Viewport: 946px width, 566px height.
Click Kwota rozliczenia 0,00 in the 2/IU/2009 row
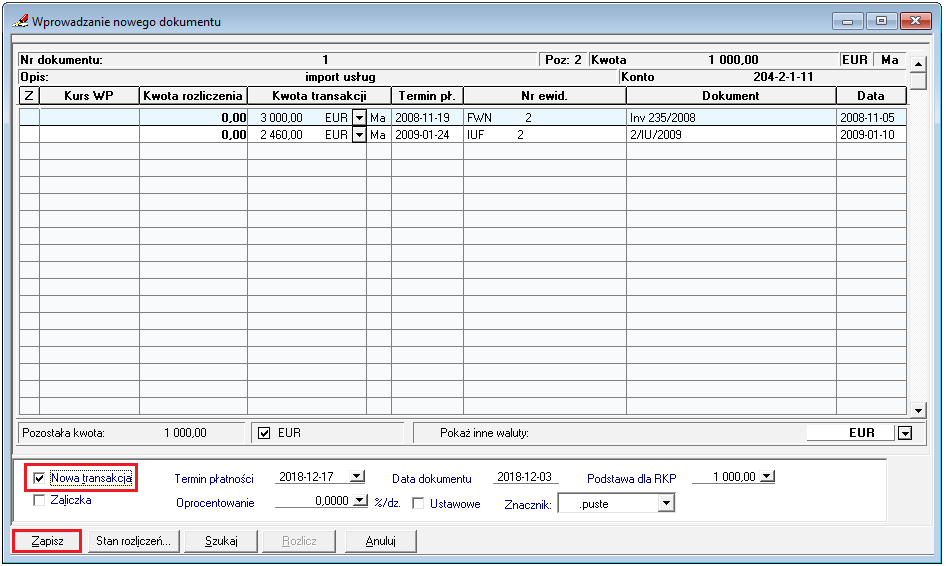(193, 135)
